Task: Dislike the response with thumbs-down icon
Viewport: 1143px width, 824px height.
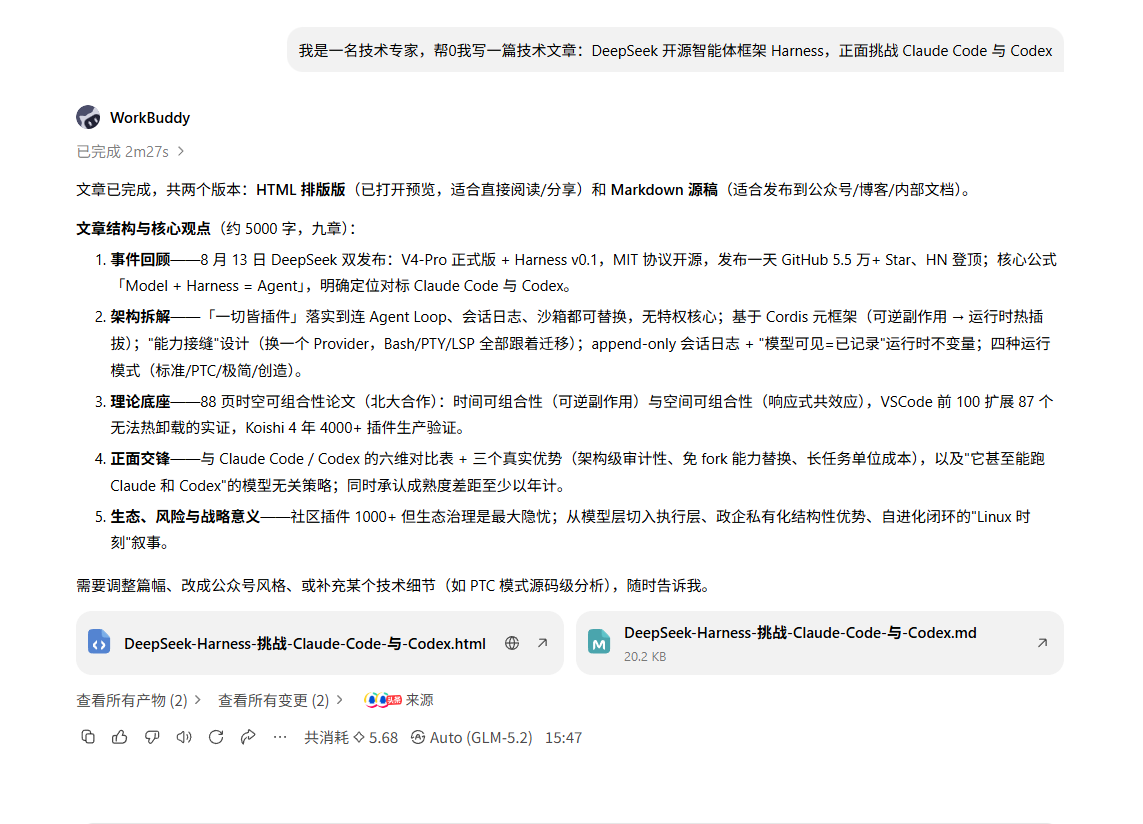Action: tap(152, 737)
